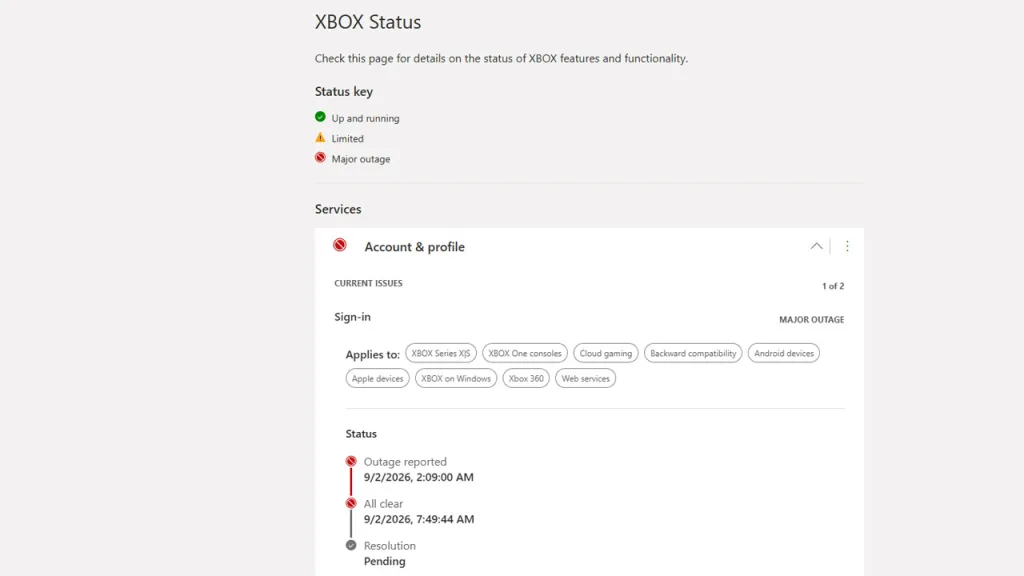Click the 'All clear' label
The image size is (1024, 576).
pyautogui.click(x=383, y=504)
